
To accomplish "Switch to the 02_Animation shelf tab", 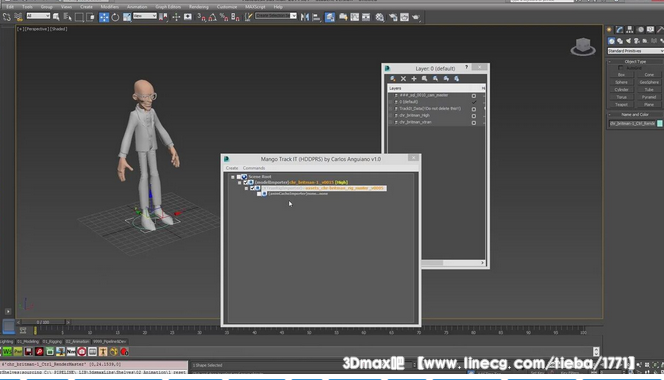I will pyautogui.click(x=77, y=341).
